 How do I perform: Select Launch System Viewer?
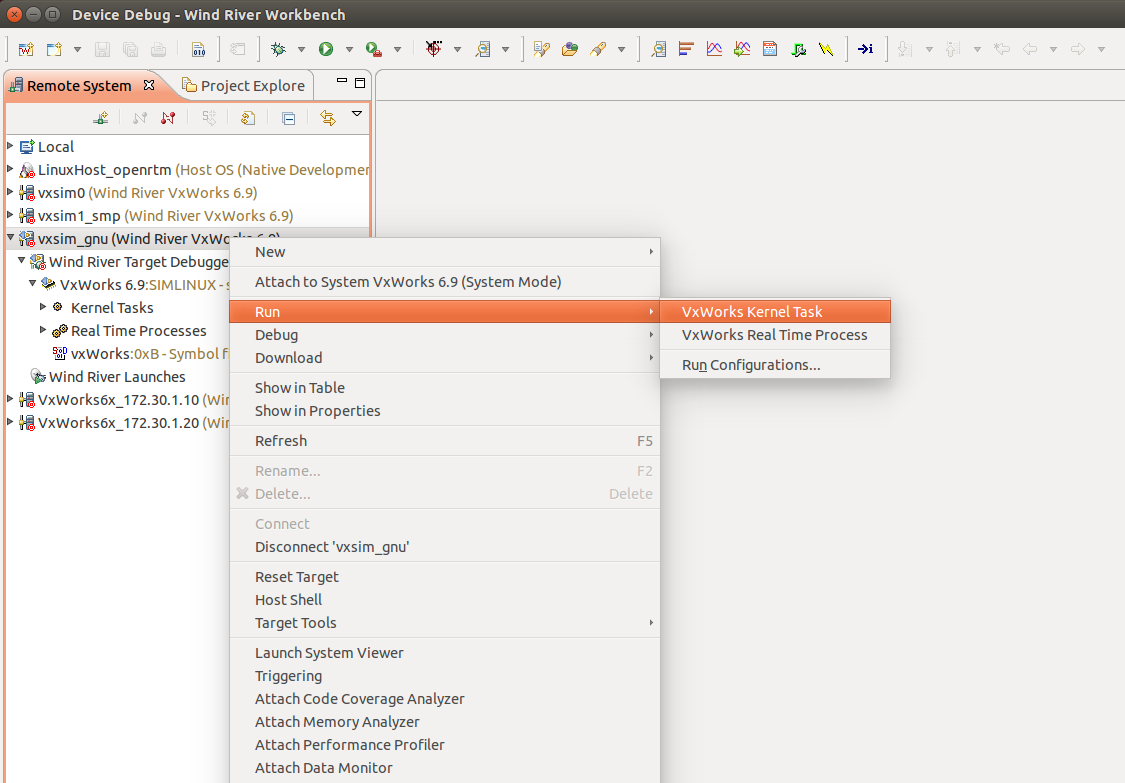click(x=445, y=653)
